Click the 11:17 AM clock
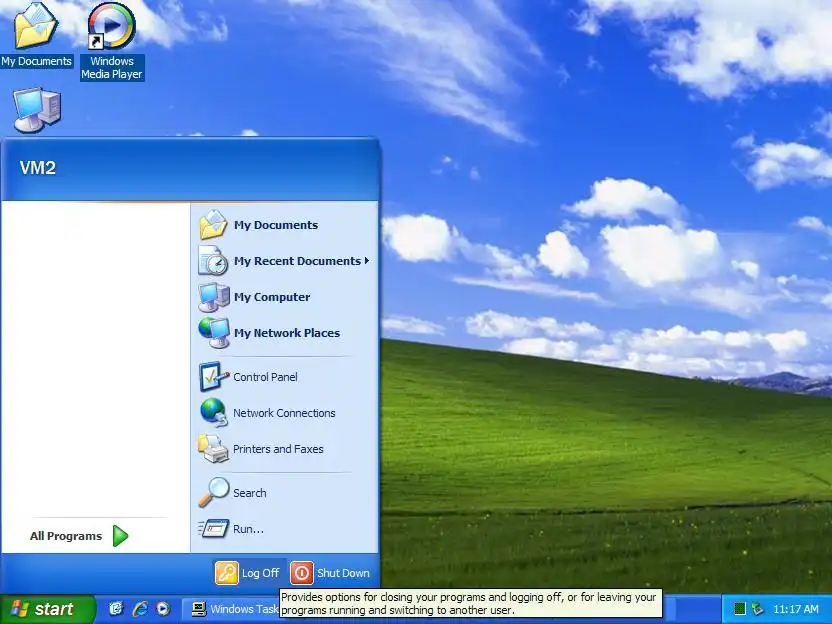 (x=795, y=609)
